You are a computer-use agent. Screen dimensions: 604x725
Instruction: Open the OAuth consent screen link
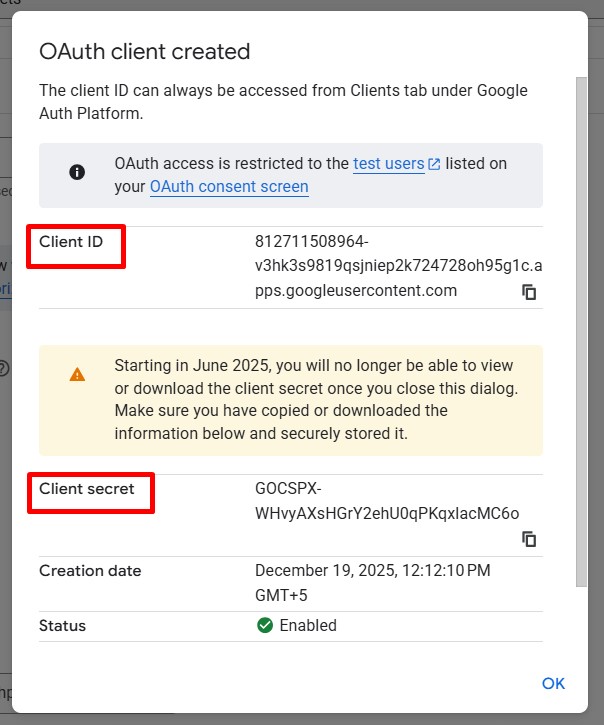[x=229, y=186]
